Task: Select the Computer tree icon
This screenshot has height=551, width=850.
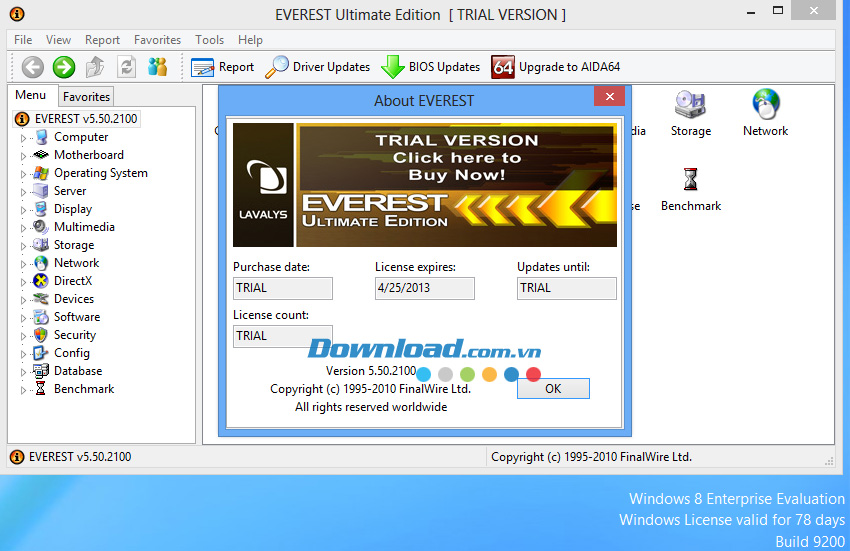Action: 41,137
